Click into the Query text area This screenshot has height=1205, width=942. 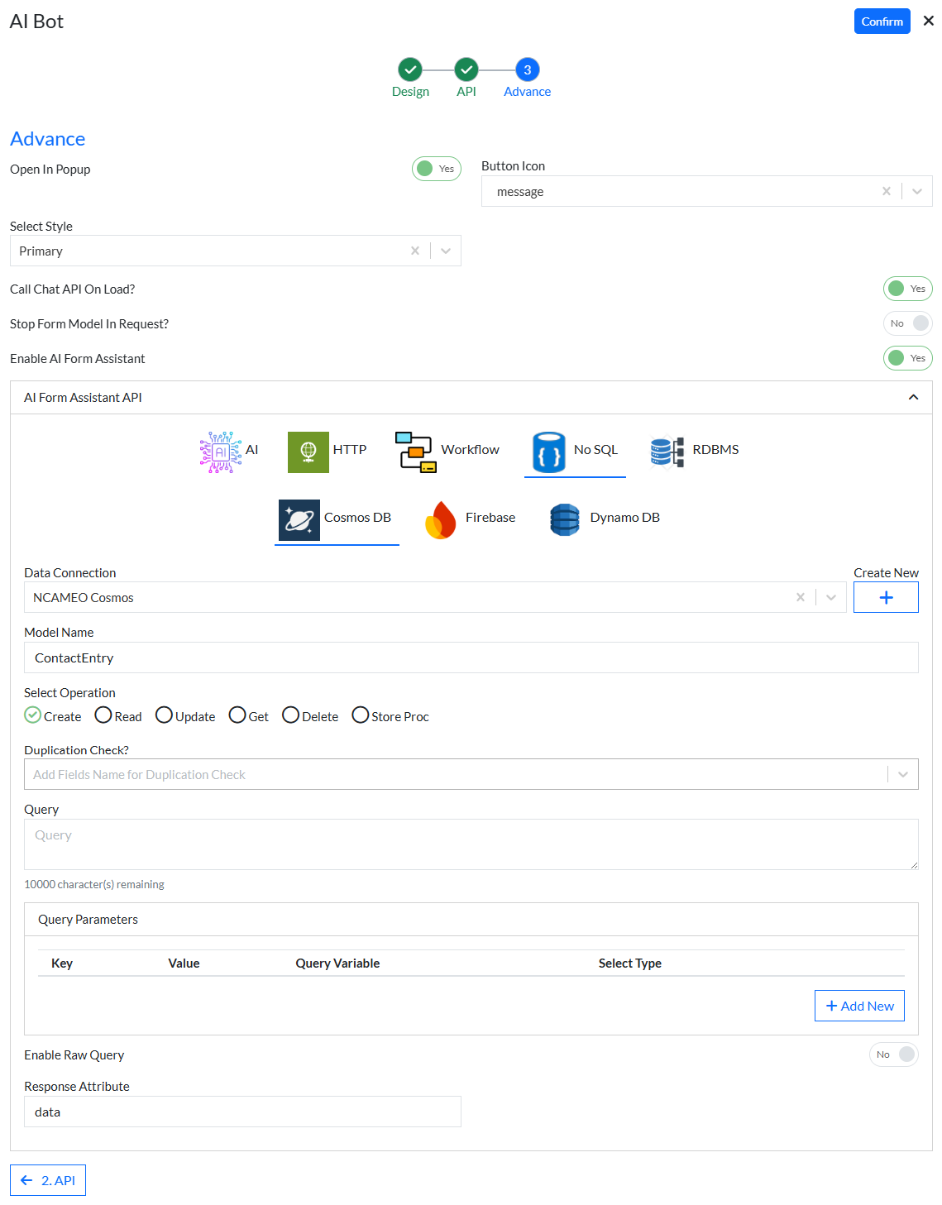(470, 844)
